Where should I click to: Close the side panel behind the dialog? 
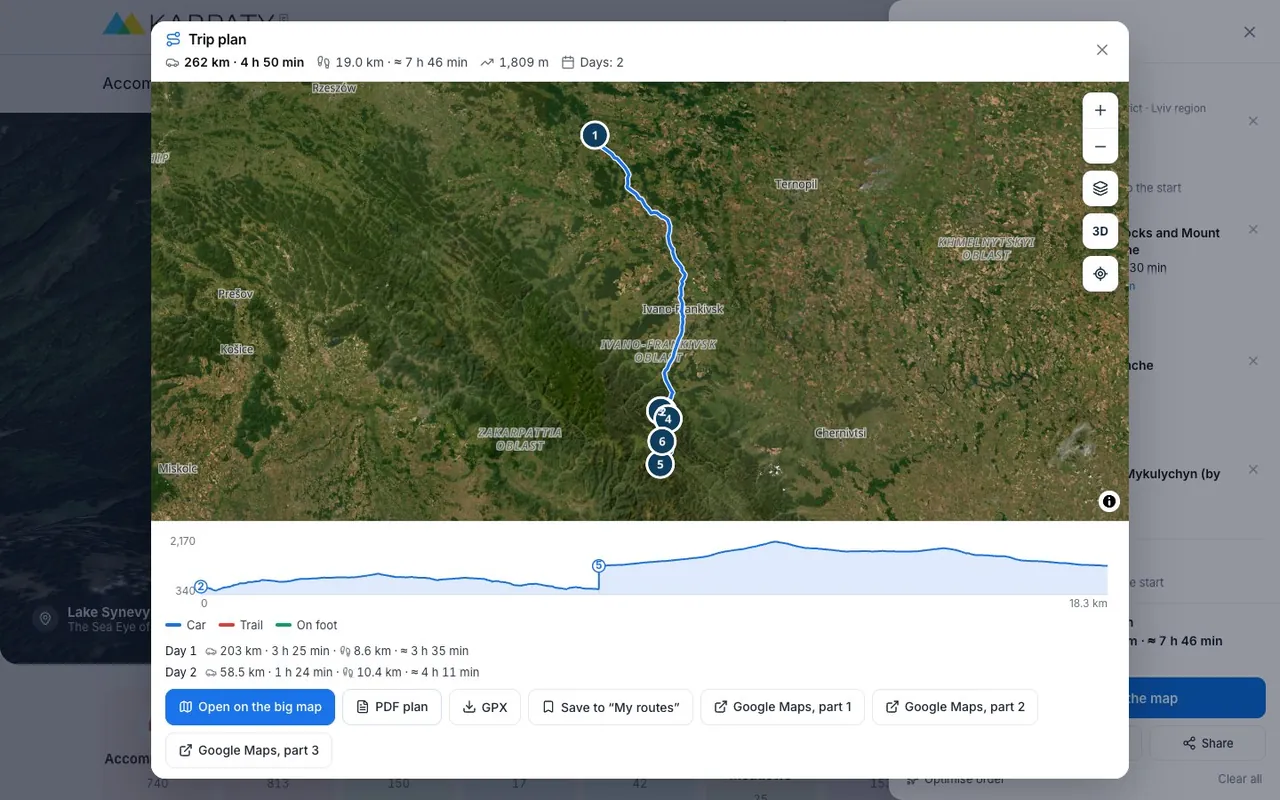coord(1249,32)
